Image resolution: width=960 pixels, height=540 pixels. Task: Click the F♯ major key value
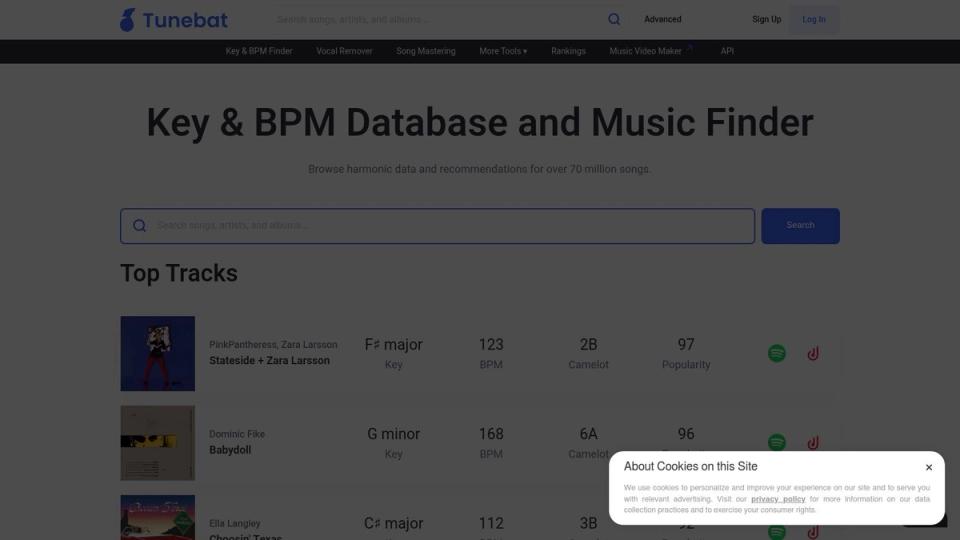pyautogui.click(x=393, y=345)
